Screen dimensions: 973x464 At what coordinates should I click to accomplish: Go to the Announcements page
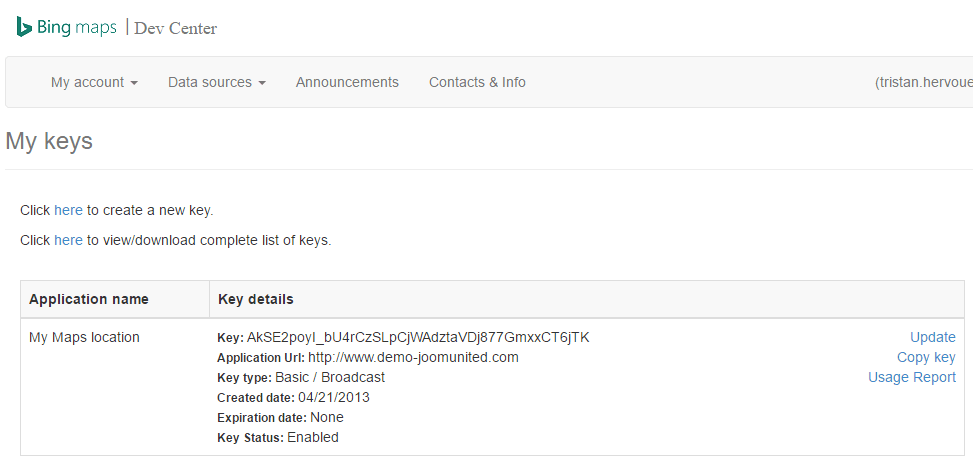[347, 82]
